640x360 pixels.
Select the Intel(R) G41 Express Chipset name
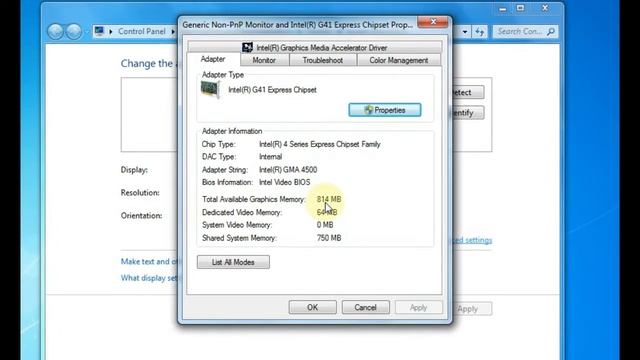point(272,90)
